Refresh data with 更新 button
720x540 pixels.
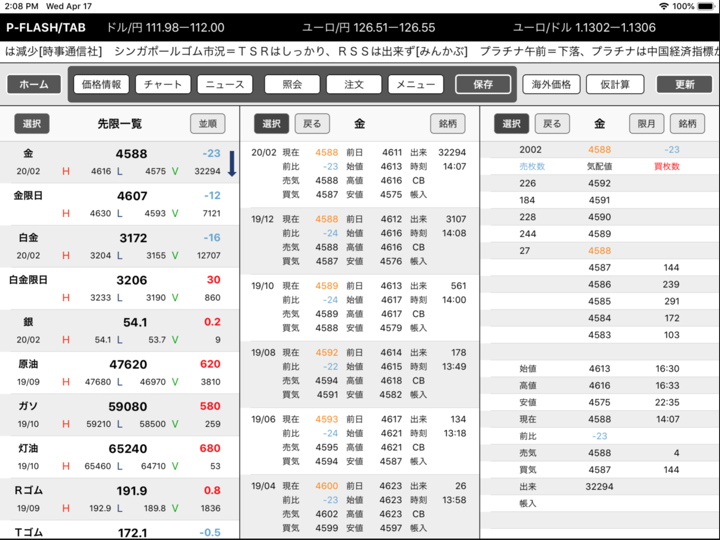click(x=685, y=85)
